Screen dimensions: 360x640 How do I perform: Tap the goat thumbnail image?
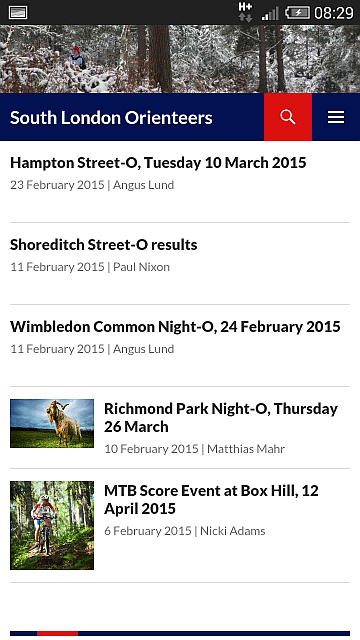point(52,423)
